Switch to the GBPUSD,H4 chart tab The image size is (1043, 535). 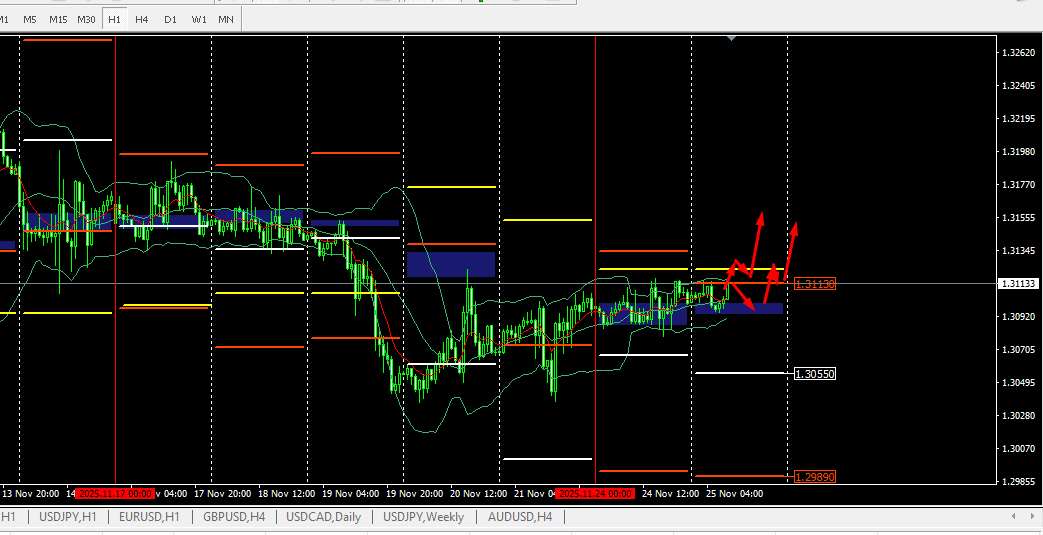click(235, 516)
